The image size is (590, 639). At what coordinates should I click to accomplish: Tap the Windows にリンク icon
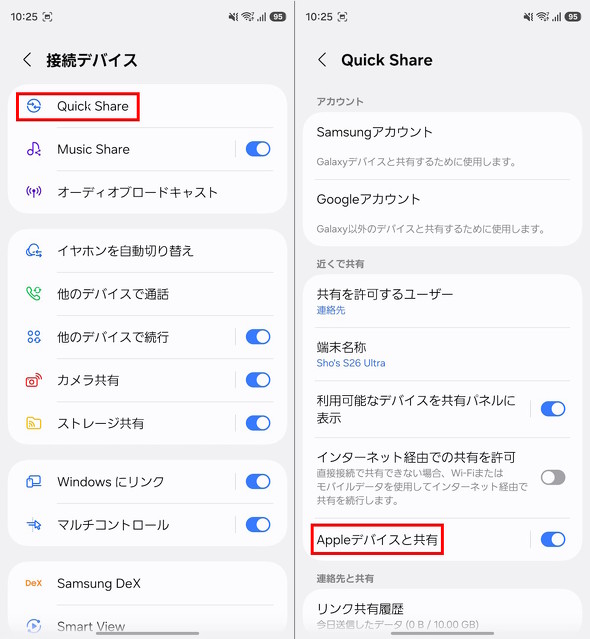33,482
